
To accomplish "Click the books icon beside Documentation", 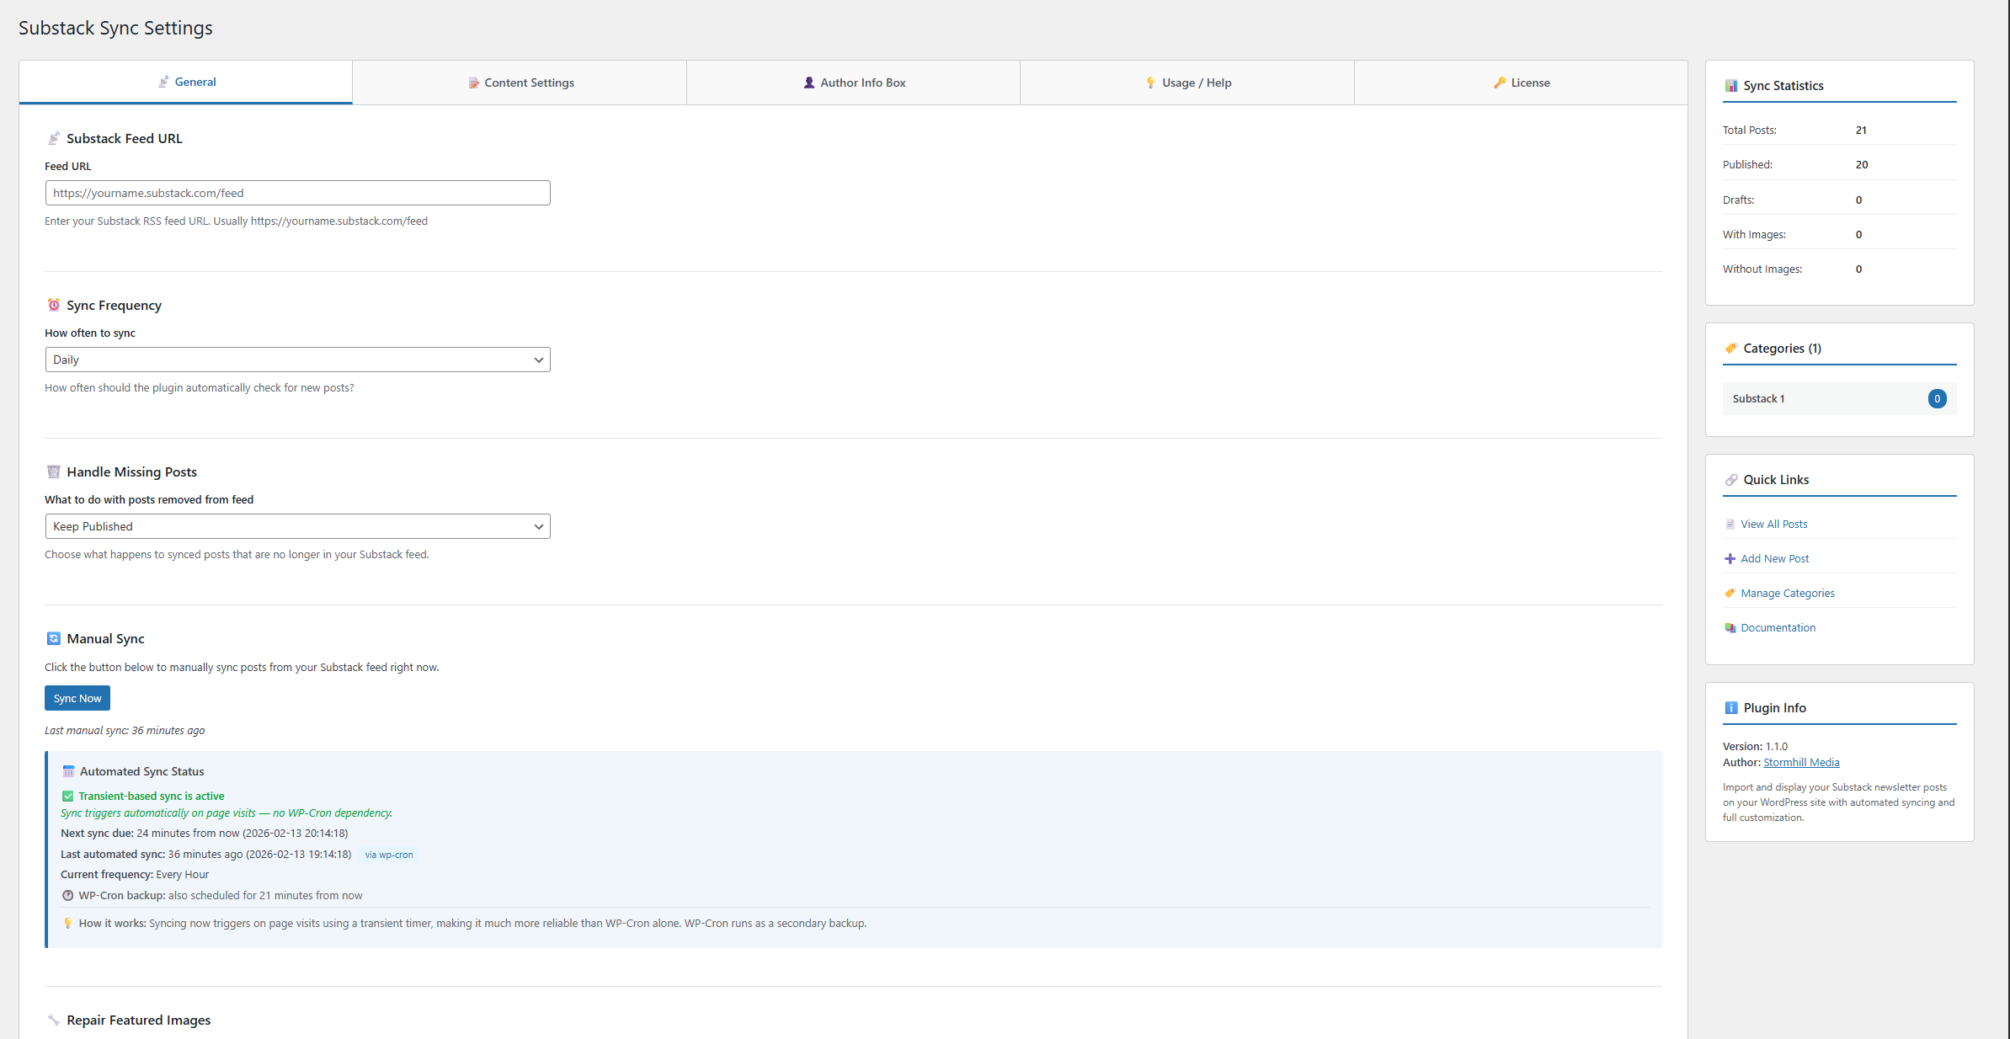I will (x=1730, y=628).
